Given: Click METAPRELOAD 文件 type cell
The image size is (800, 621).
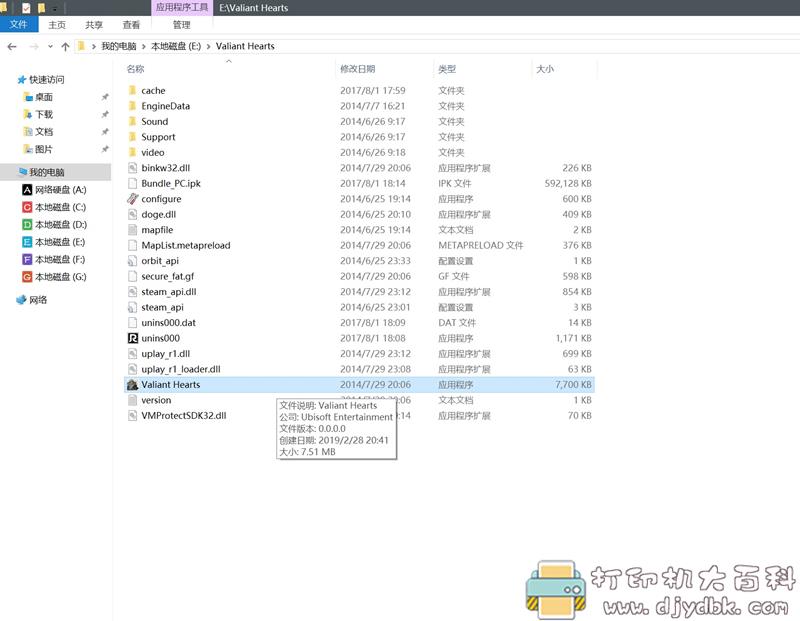Looking at the screenshot, I should click(x=481, y=245).
